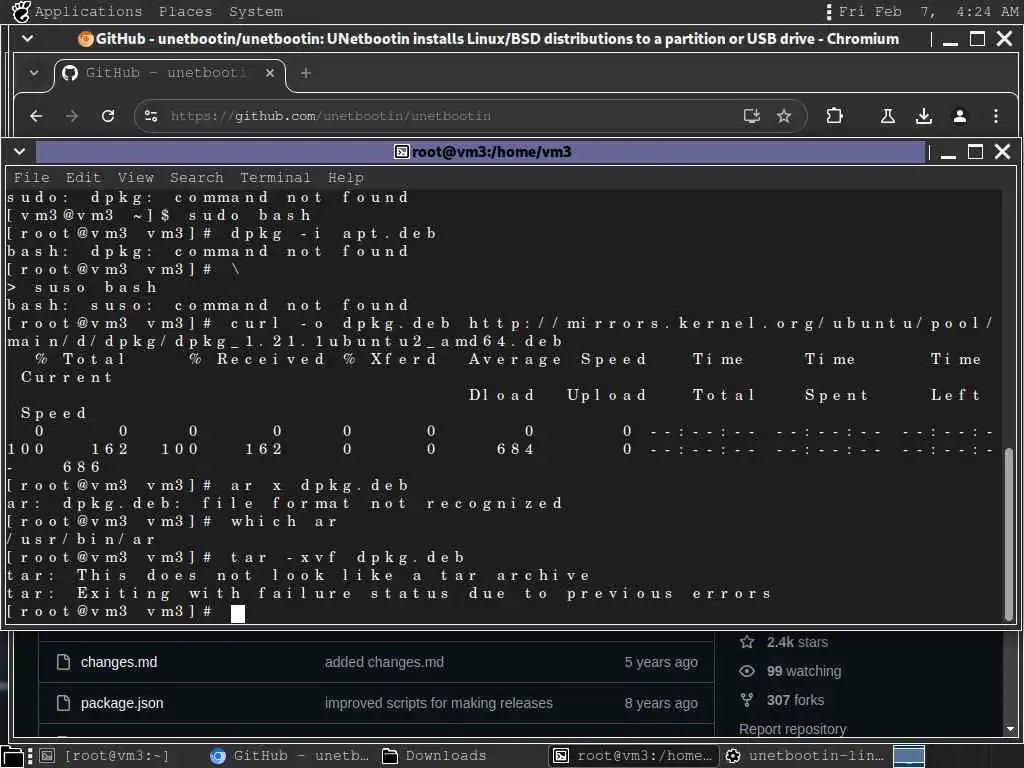Open Chromium three-dot menu
This screenshot has width=1024, height=768.
tap(995, 116)
